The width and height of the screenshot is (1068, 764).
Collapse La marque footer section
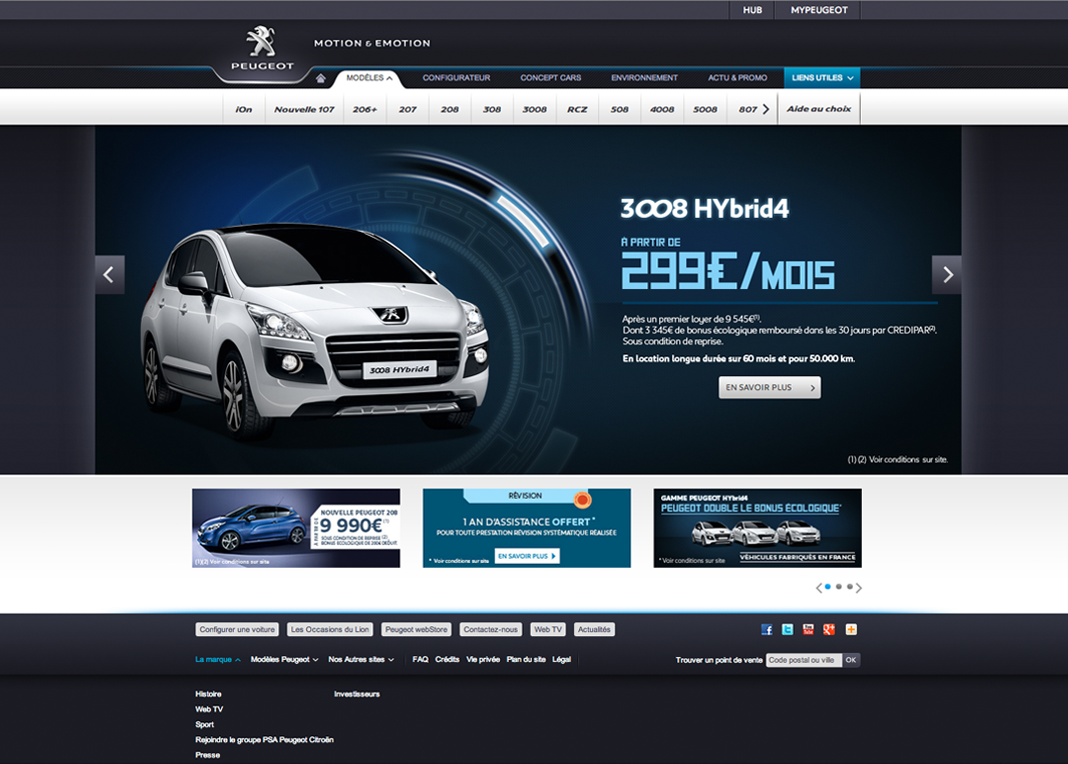click(218, 659)
